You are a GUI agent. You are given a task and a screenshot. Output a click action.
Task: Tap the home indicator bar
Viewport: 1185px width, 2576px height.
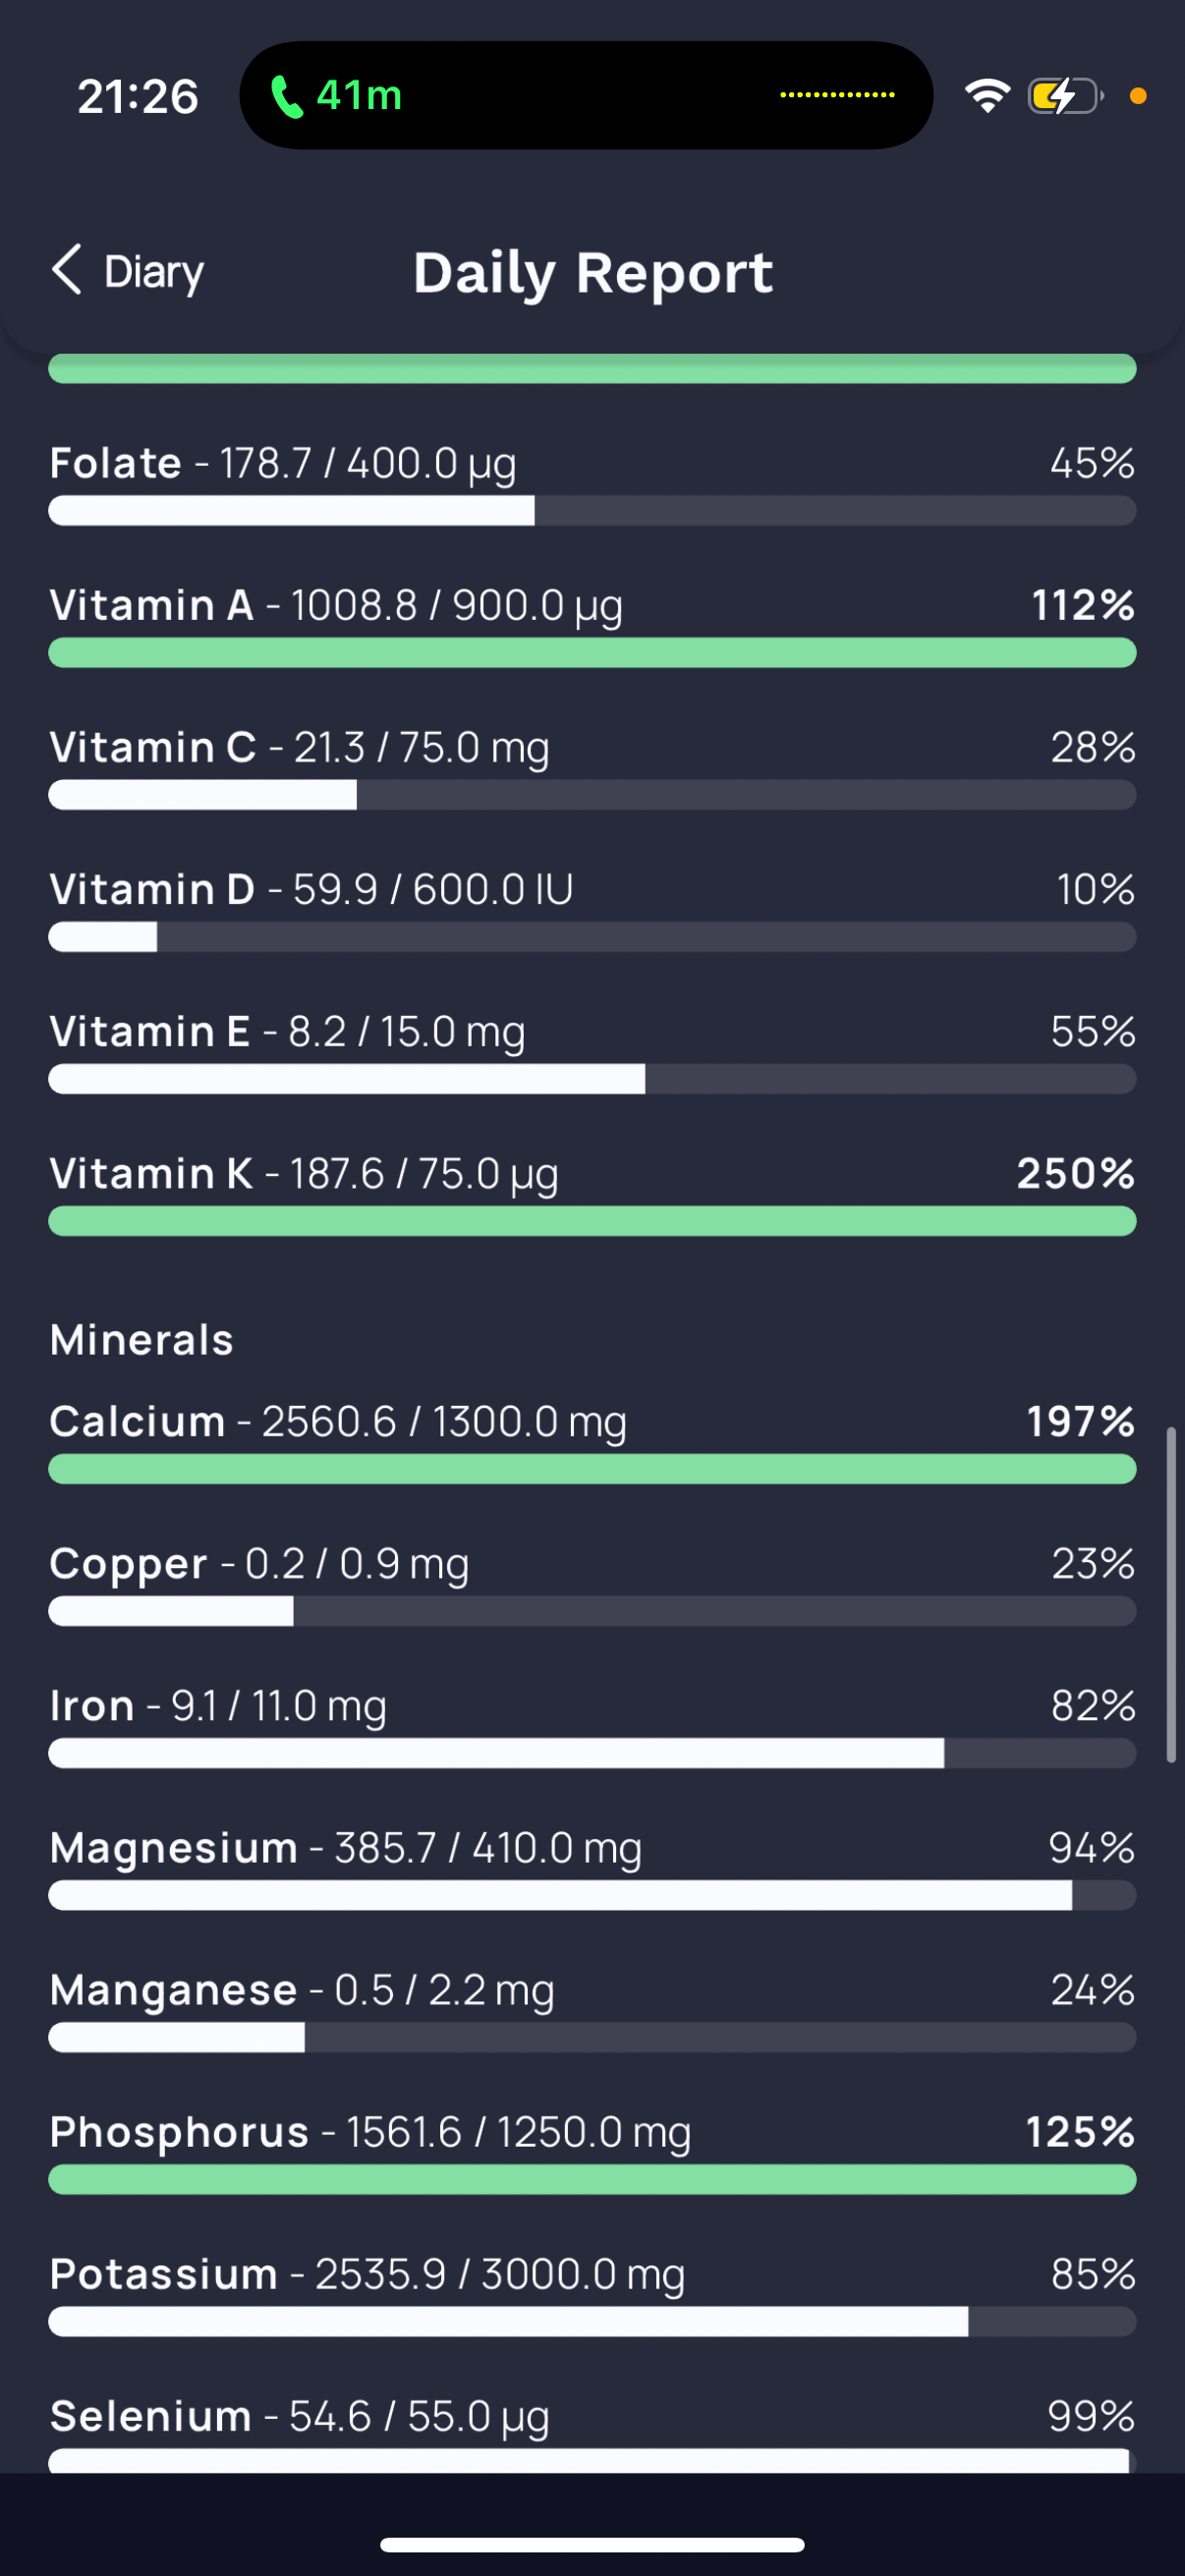click(592, 2544)
